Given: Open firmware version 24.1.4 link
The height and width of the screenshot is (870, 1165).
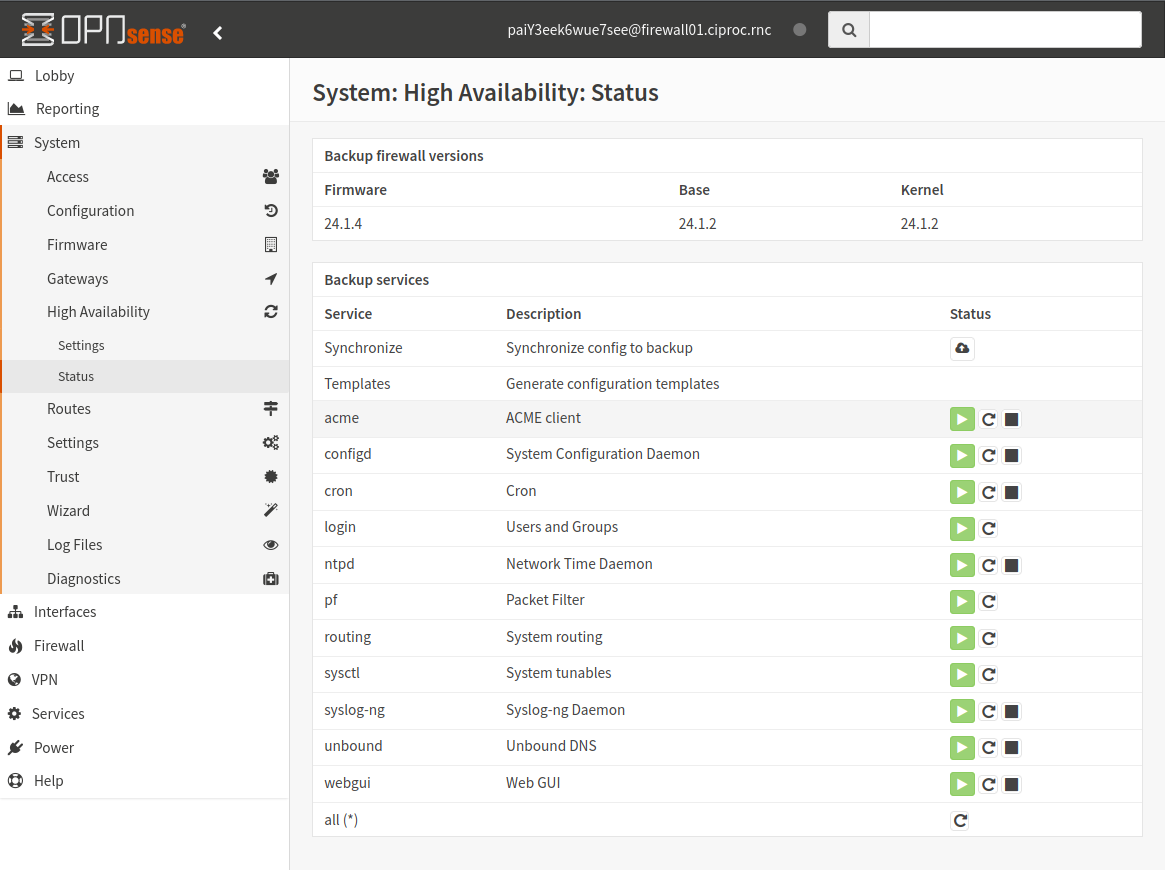Looking at the screenshot, I should (343, 223).
